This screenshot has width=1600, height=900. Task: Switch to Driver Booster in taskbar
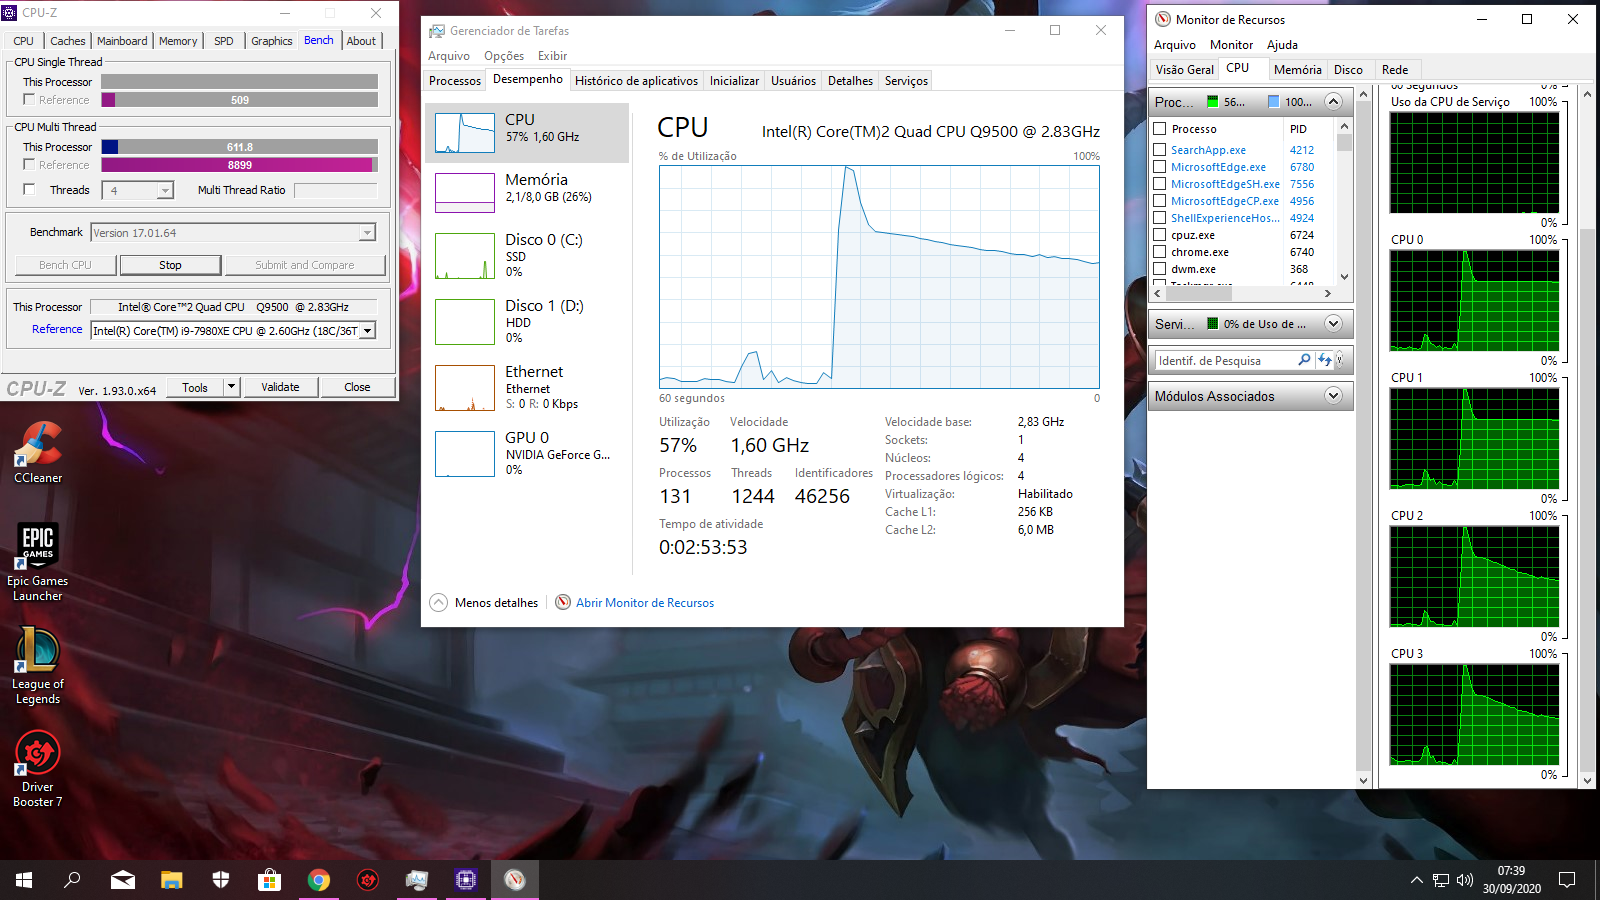(368, 880)
